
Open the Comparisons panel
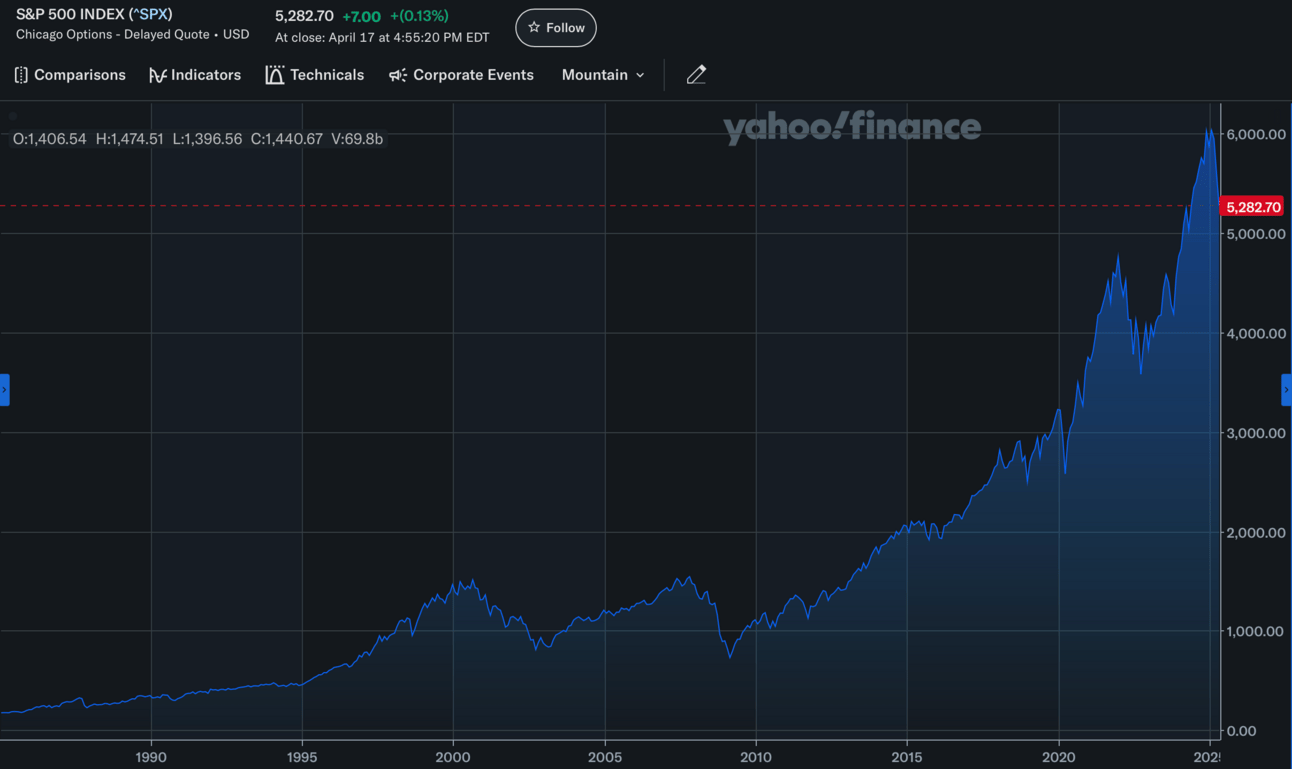pos(70,75)
